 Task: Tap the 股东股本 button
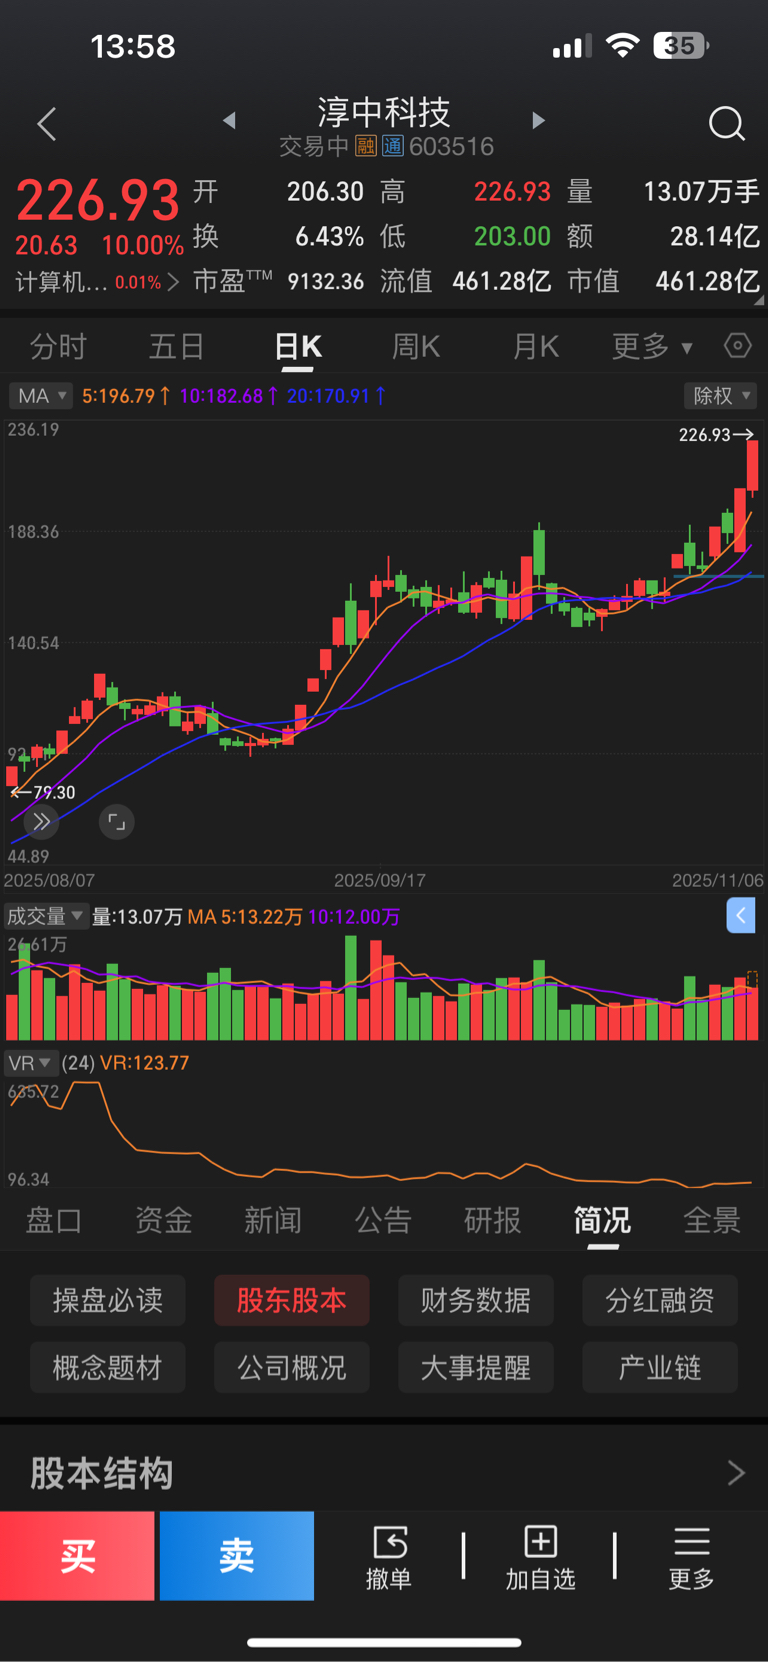tap(292, 1300)
